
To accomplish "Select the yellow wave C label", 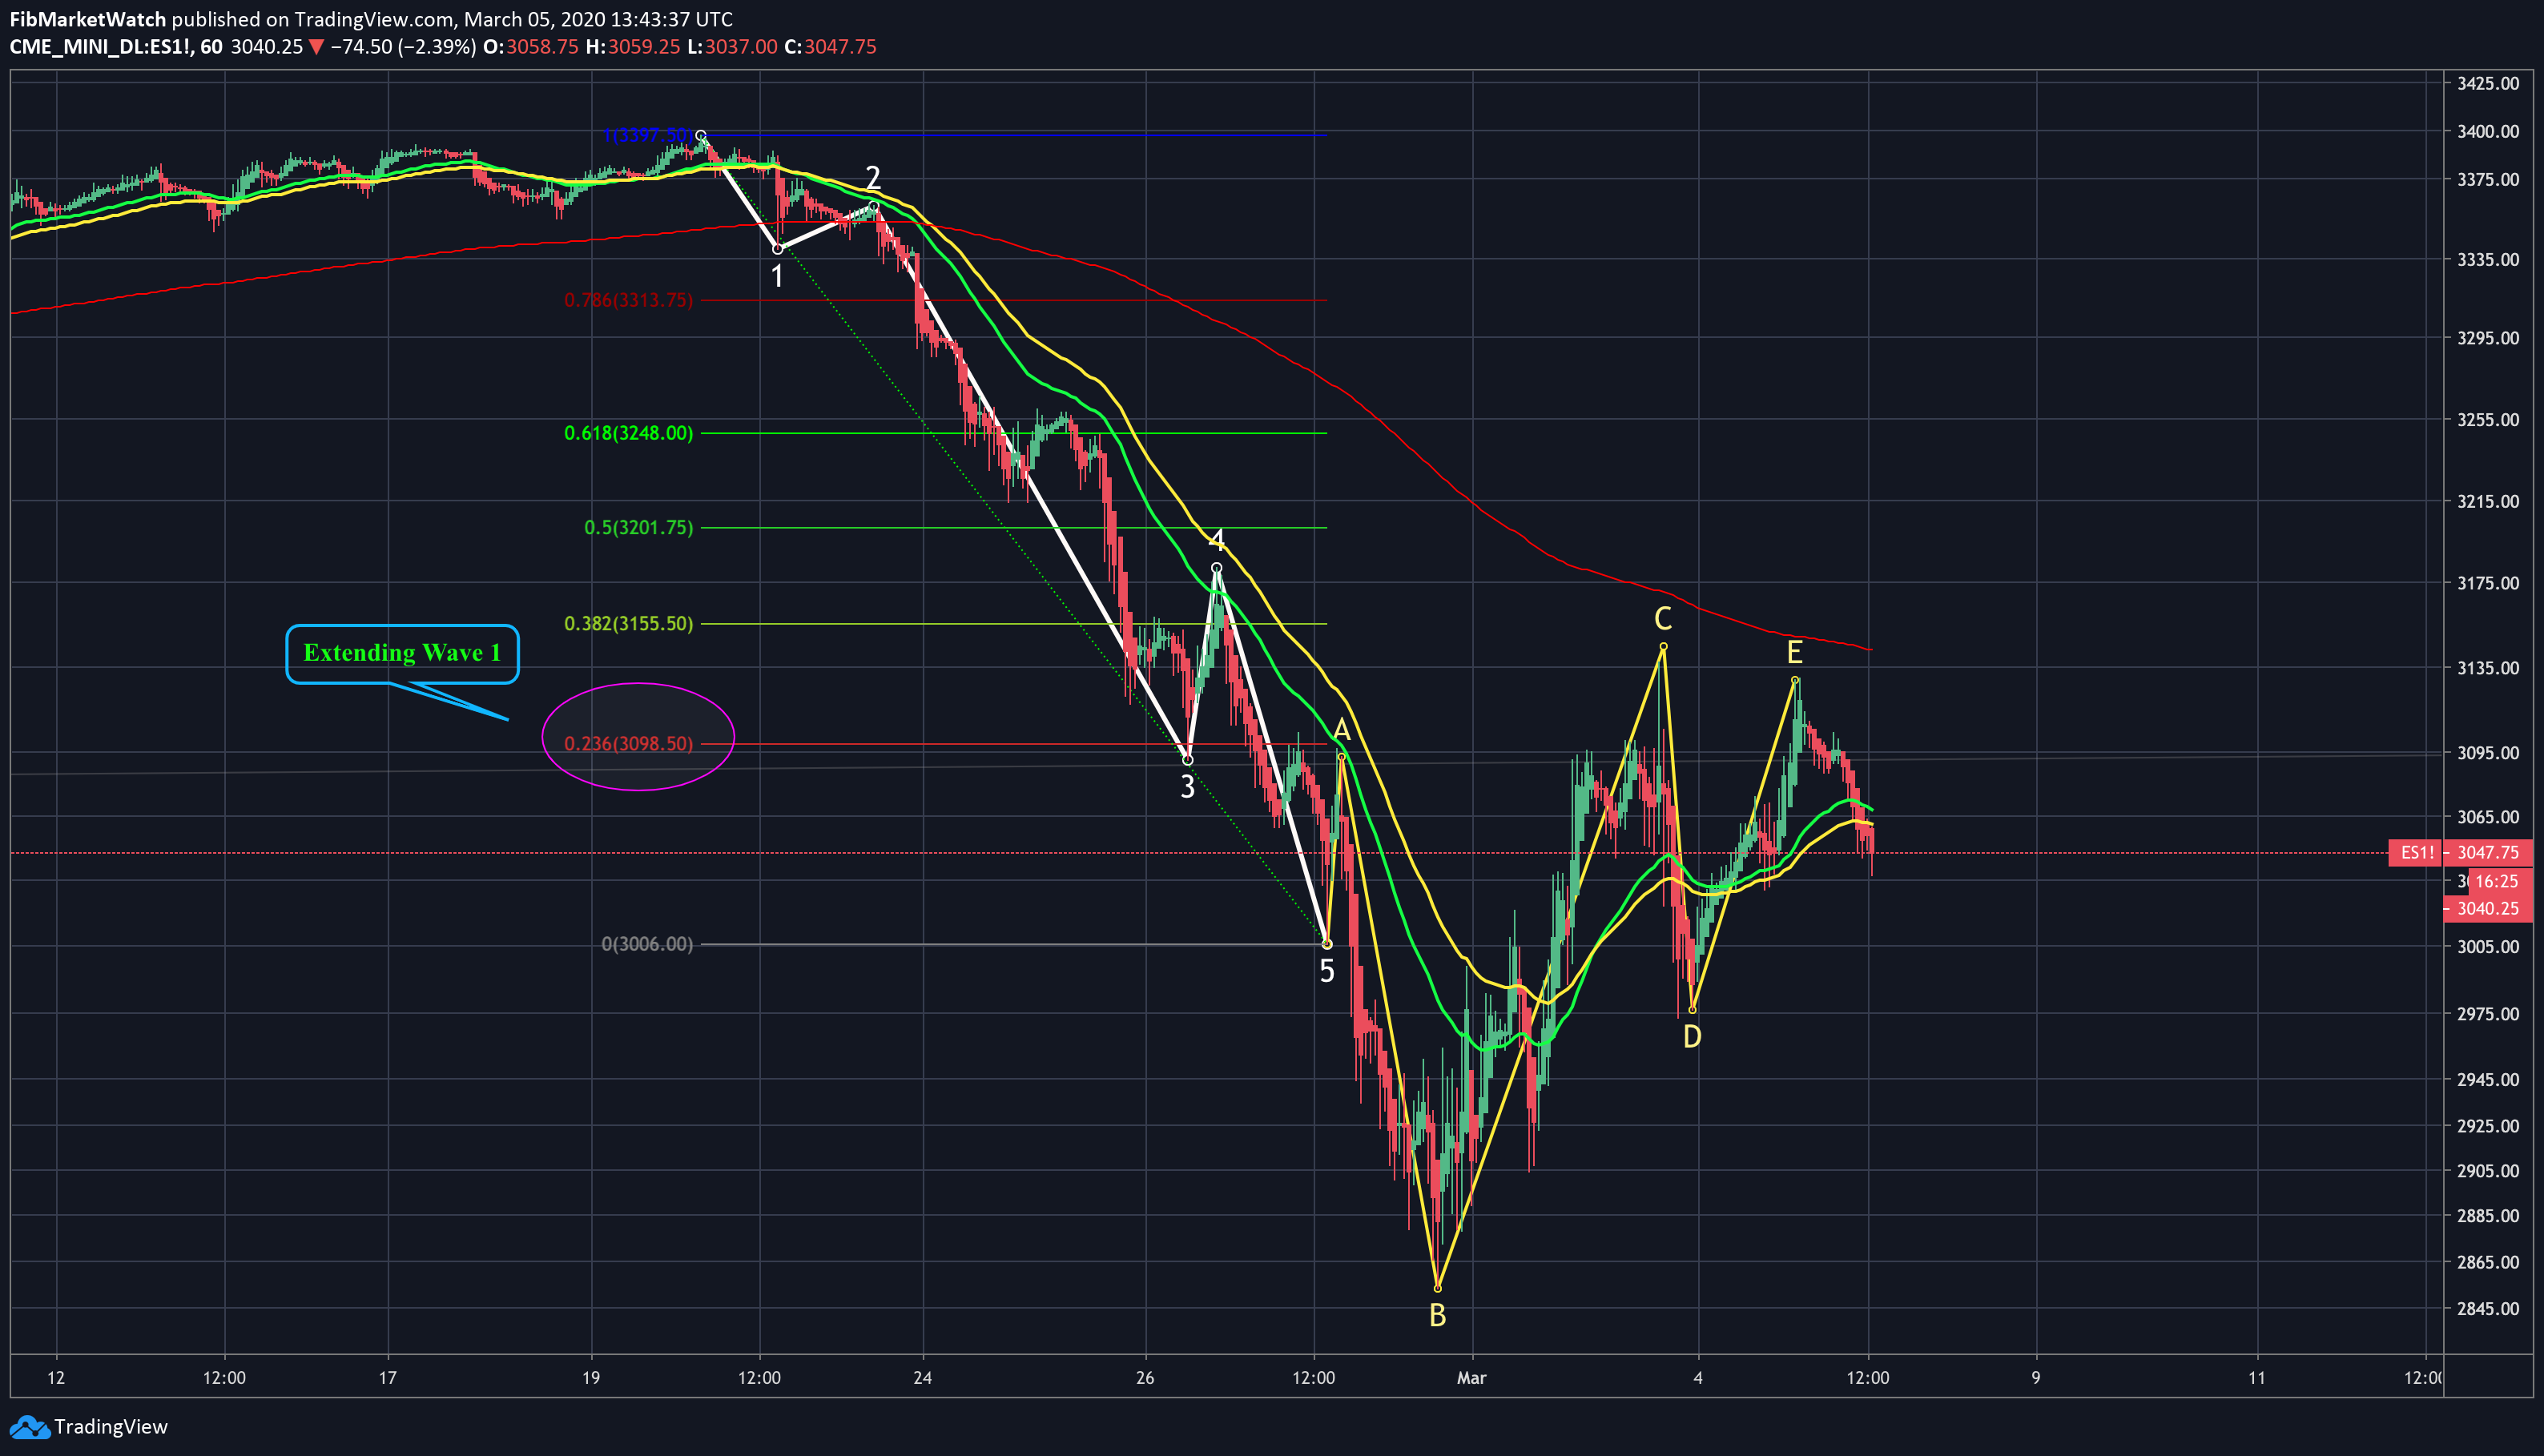I will [x=1663, y=619].
